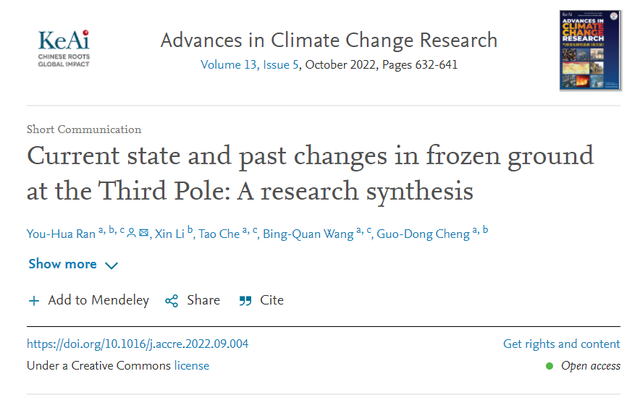Screen dimensions: 640x400
Task: Click the quotation marks Cite icon
Action: click(x=245, y=301)
